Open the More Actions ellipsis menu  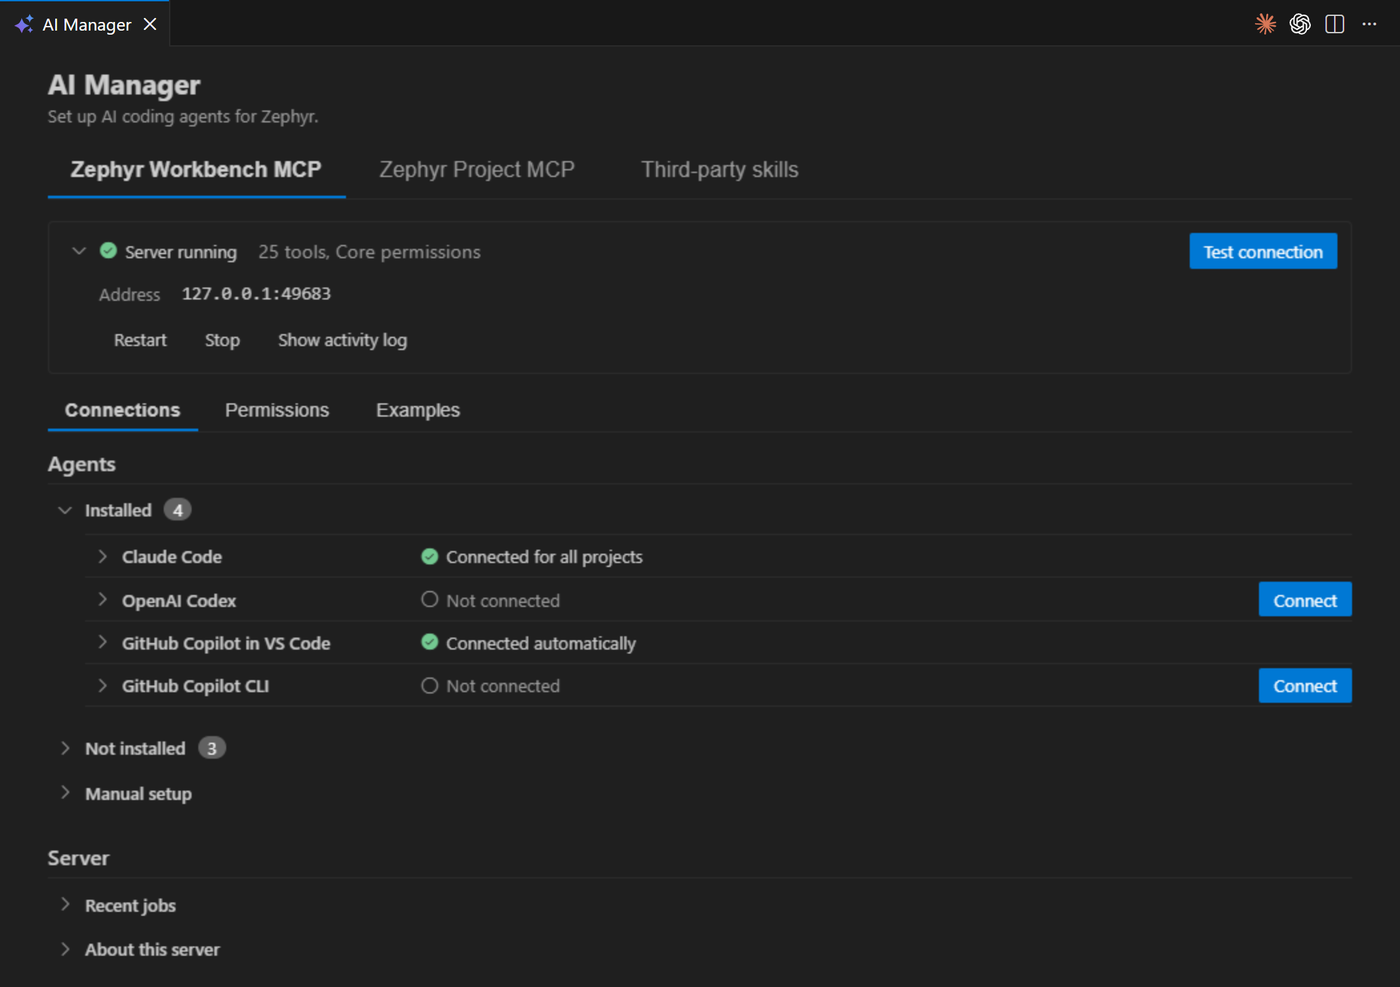[x=1369, y=24]
